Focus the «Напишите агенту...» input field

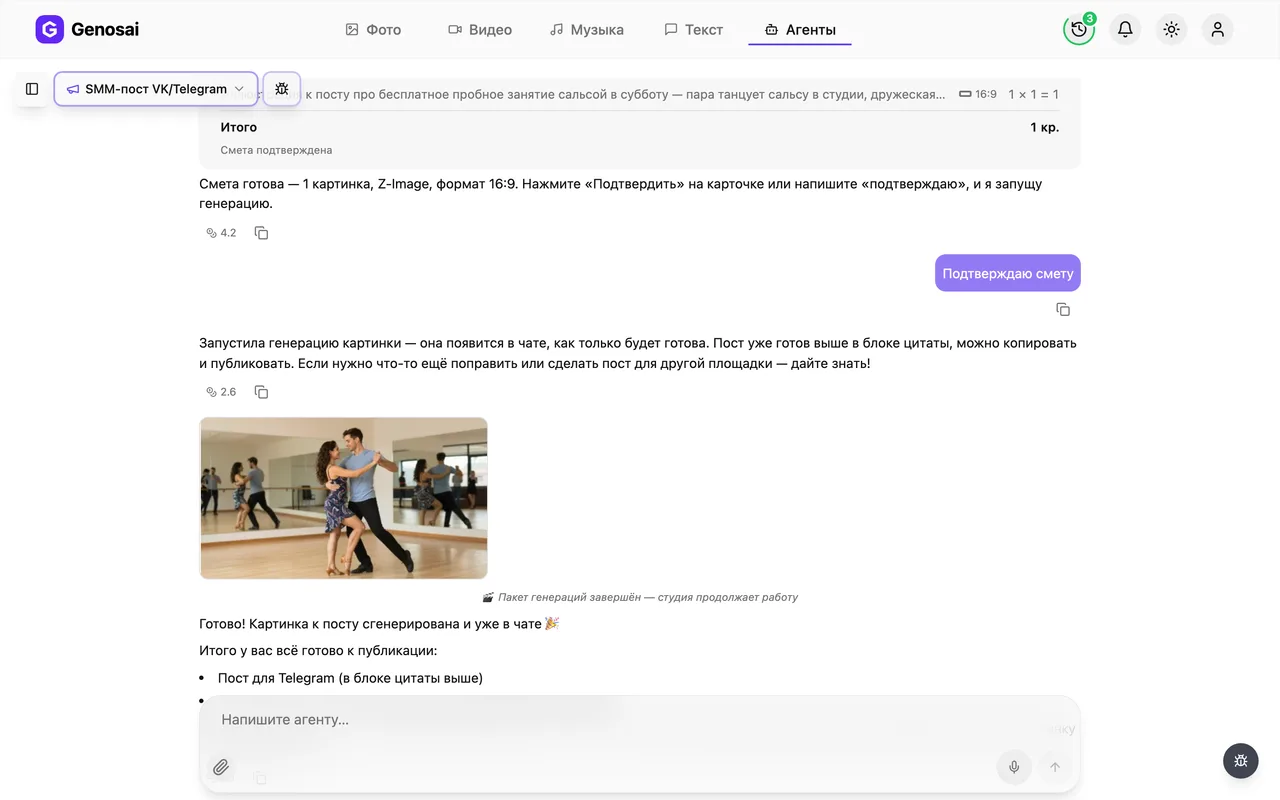640,720
